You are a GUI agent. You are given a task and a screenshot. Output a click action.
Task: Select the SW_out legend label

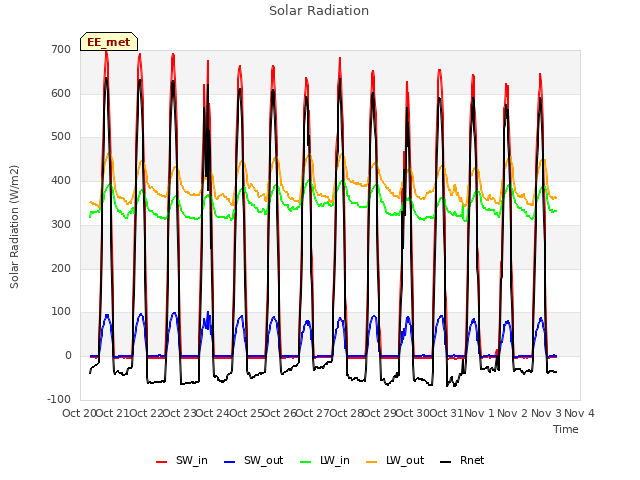(263, 460)
